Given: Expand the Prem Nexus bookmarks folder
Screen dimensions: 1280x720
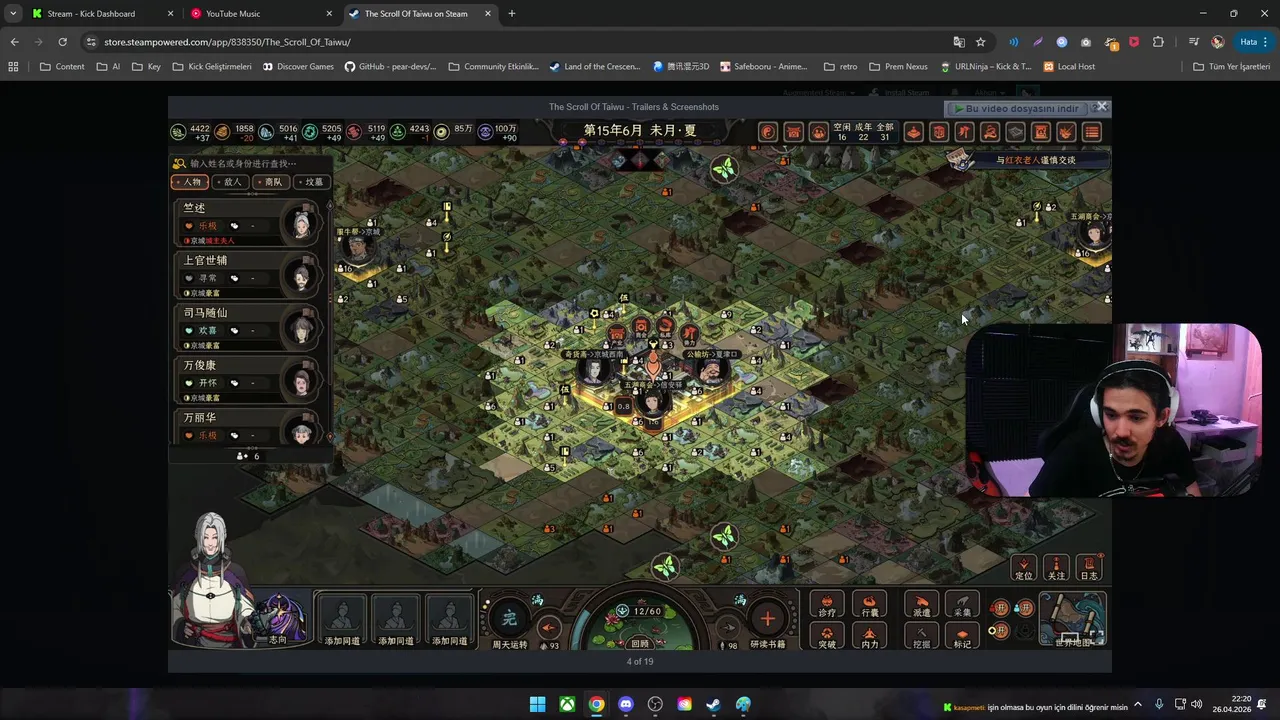Looking at the screenshot, I should (898, 67).
